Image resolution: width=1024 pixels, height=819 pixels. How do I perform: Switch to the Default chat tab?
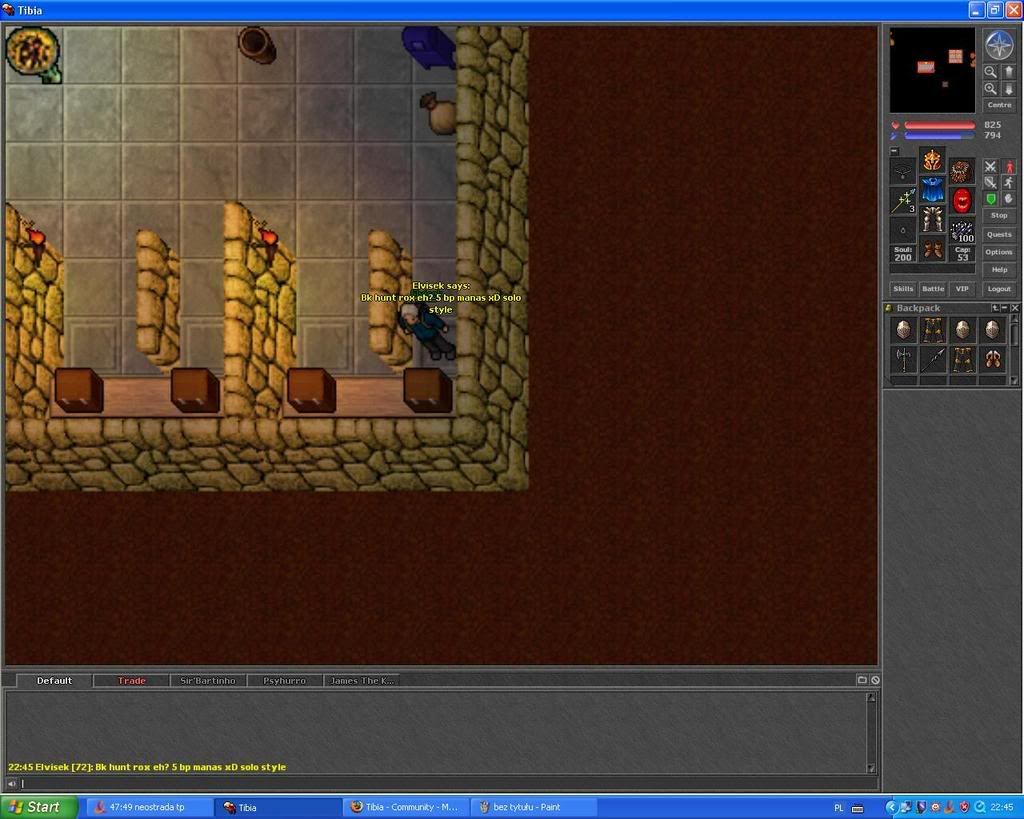click(x=54, y=681)
